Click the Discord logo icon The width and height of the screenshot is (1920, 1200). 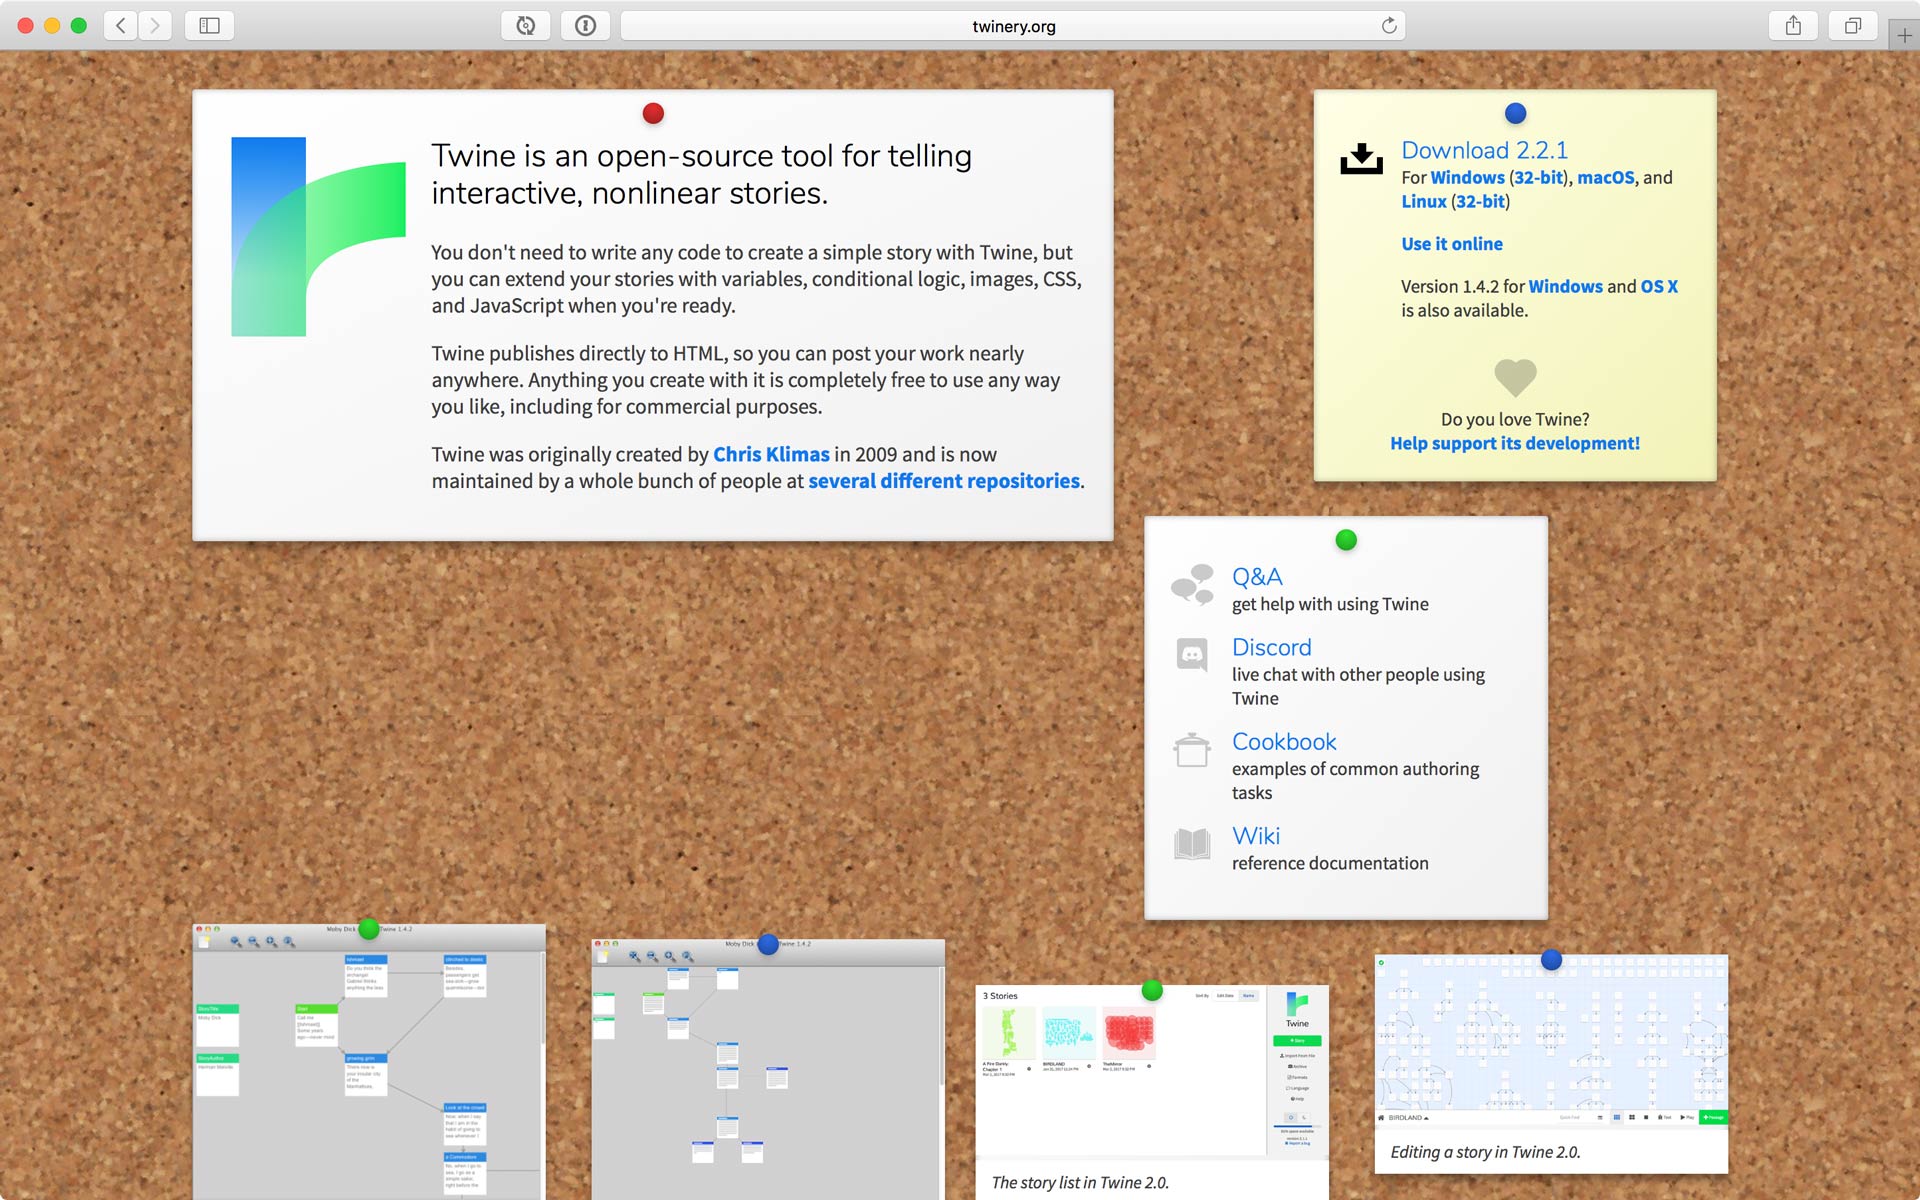[1192, 655]
